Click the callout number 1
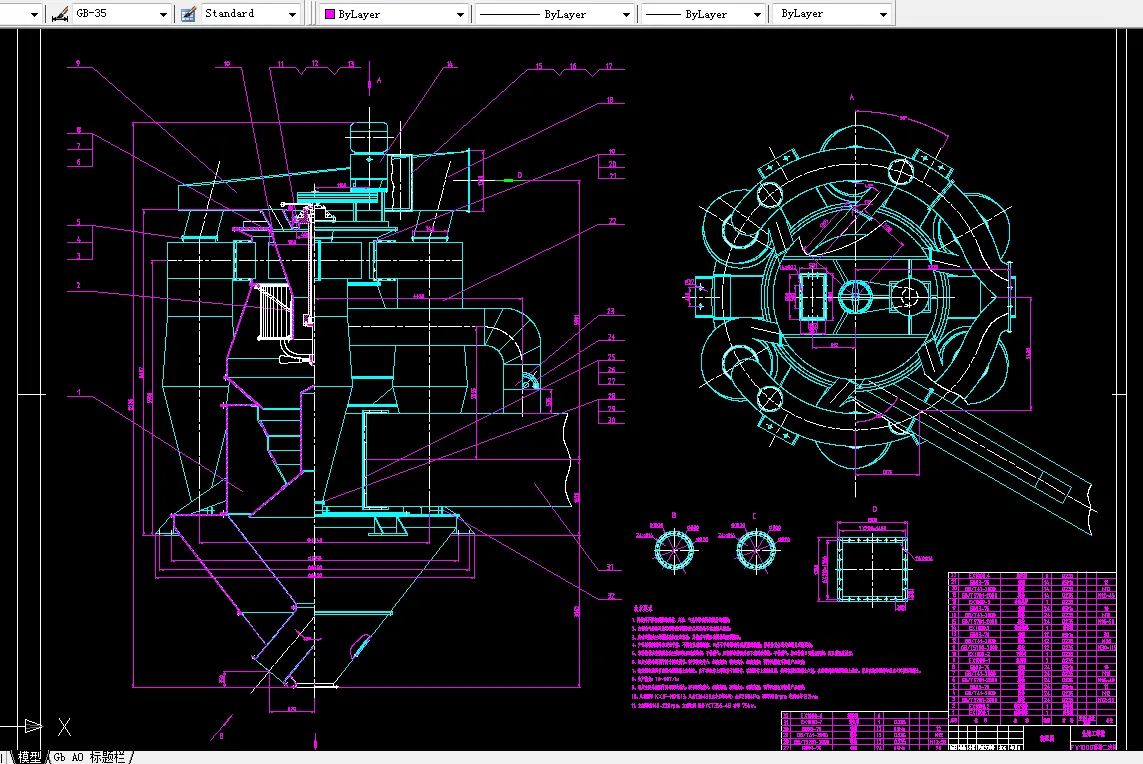The height and width of the screenshot is (764, 1143). pyautogui.click(x=79, y=393)
